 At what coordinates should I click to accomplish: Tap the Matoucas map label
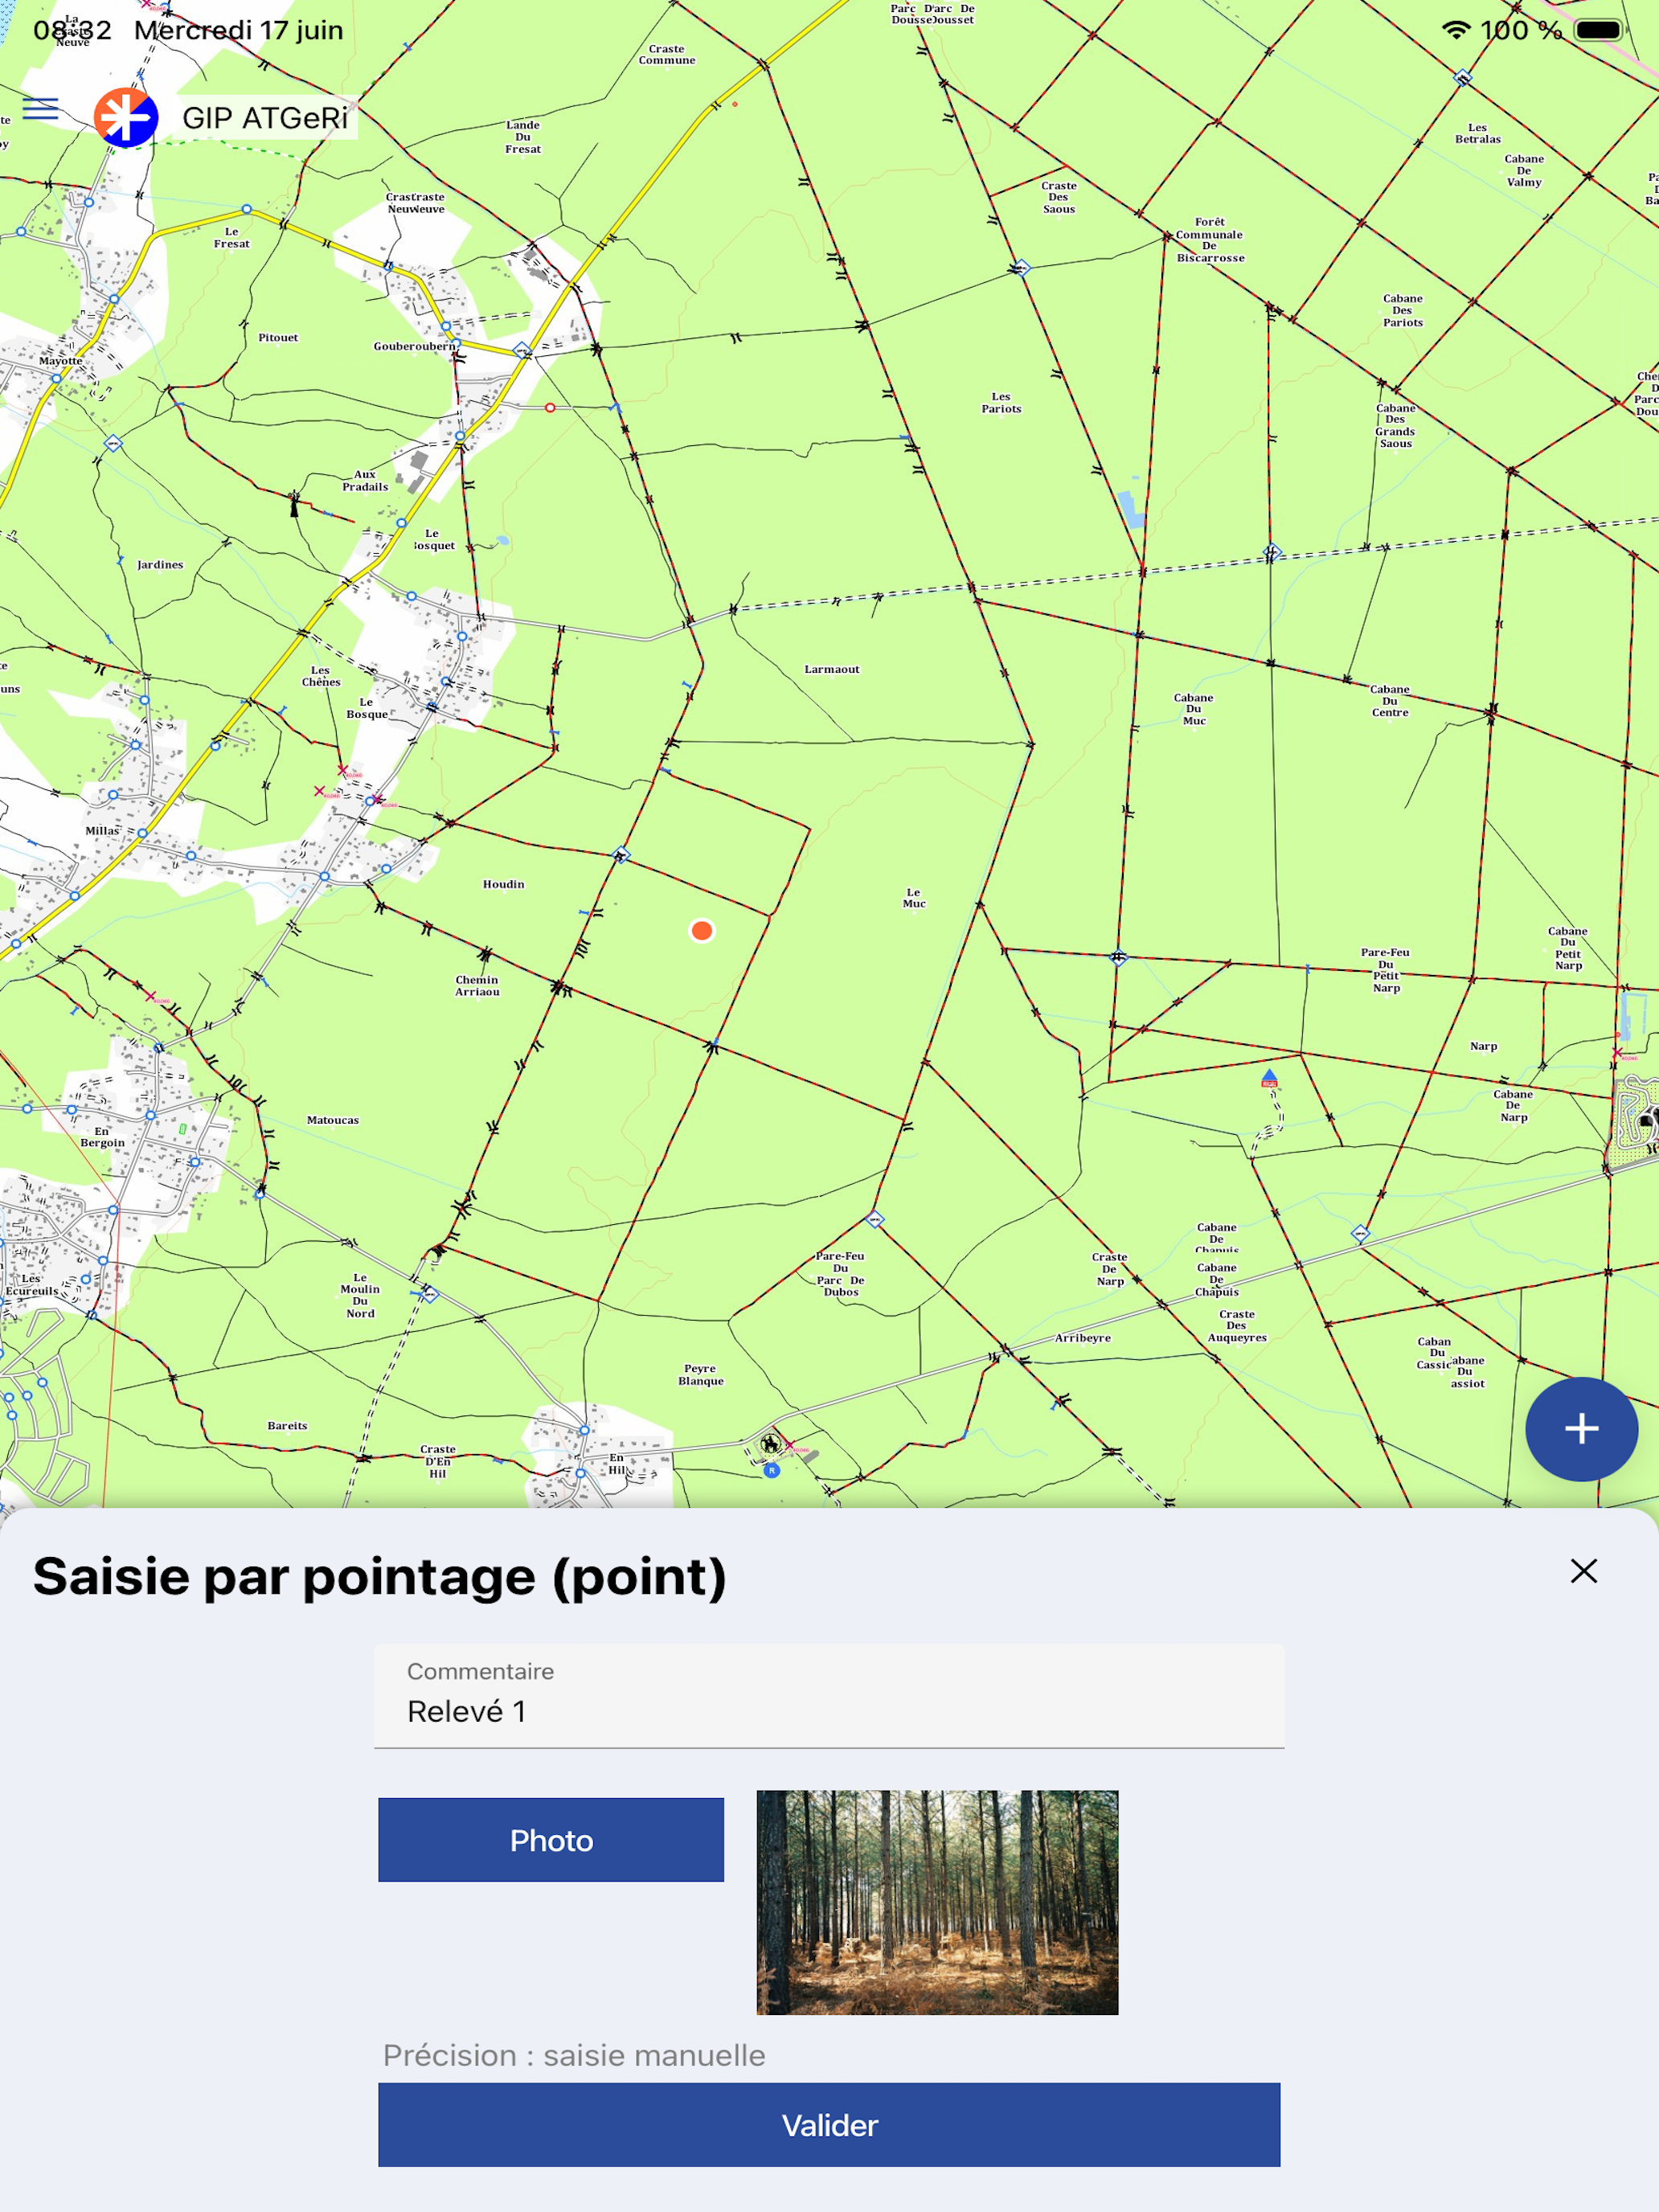pos(333,1120)
